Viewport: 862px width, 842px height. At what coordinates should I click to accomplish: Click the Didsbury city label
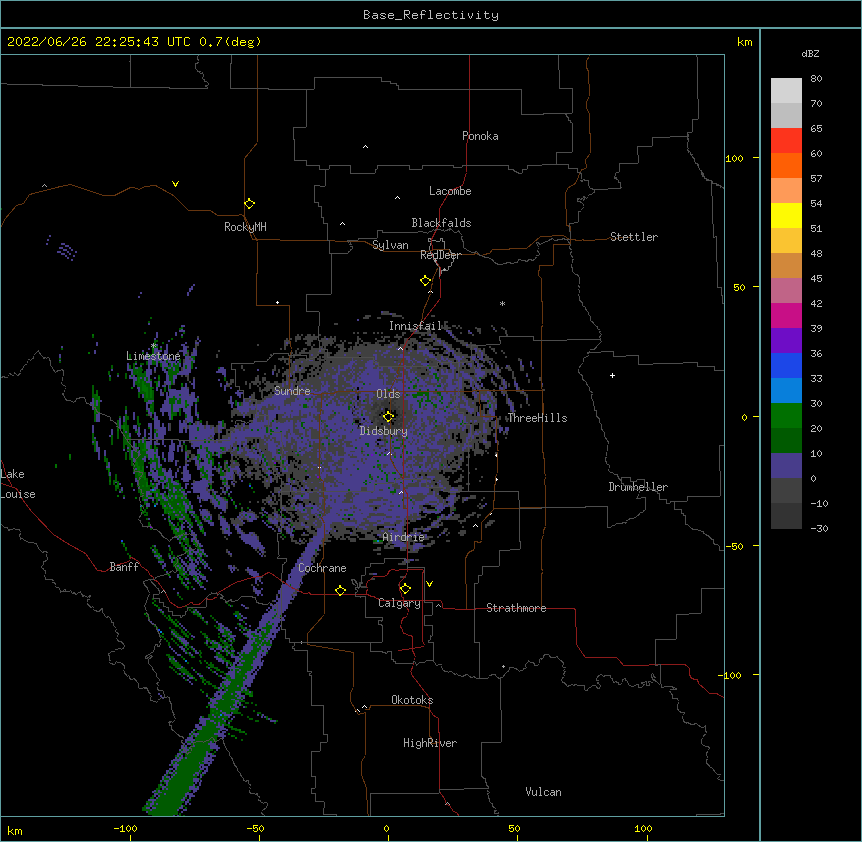[384, 431]
